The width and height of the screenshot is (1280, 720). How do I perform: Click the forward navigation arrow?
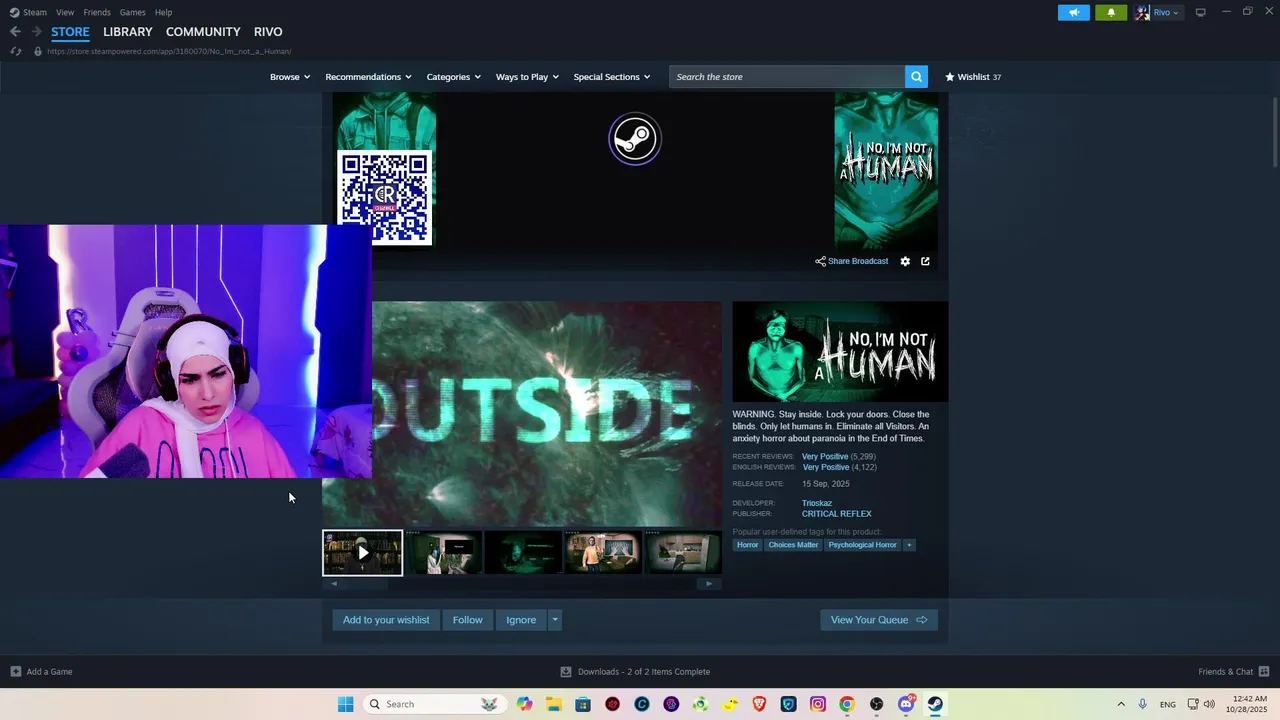tap(36, 32)
